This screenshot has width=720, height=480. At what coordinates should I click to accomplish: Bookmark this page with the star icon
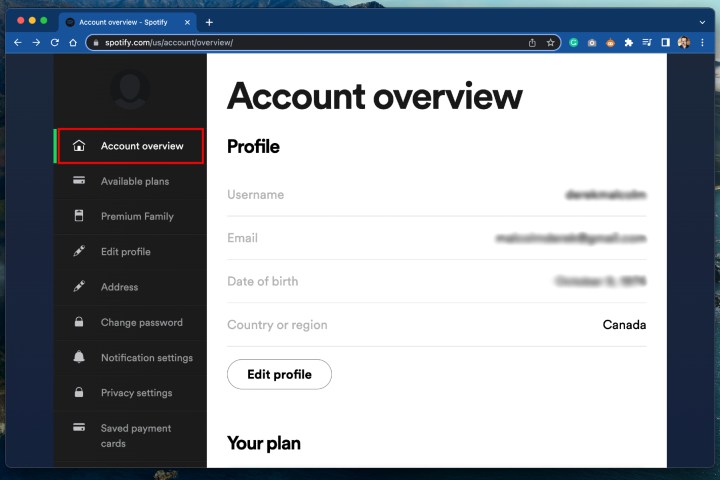click(550, 43)
